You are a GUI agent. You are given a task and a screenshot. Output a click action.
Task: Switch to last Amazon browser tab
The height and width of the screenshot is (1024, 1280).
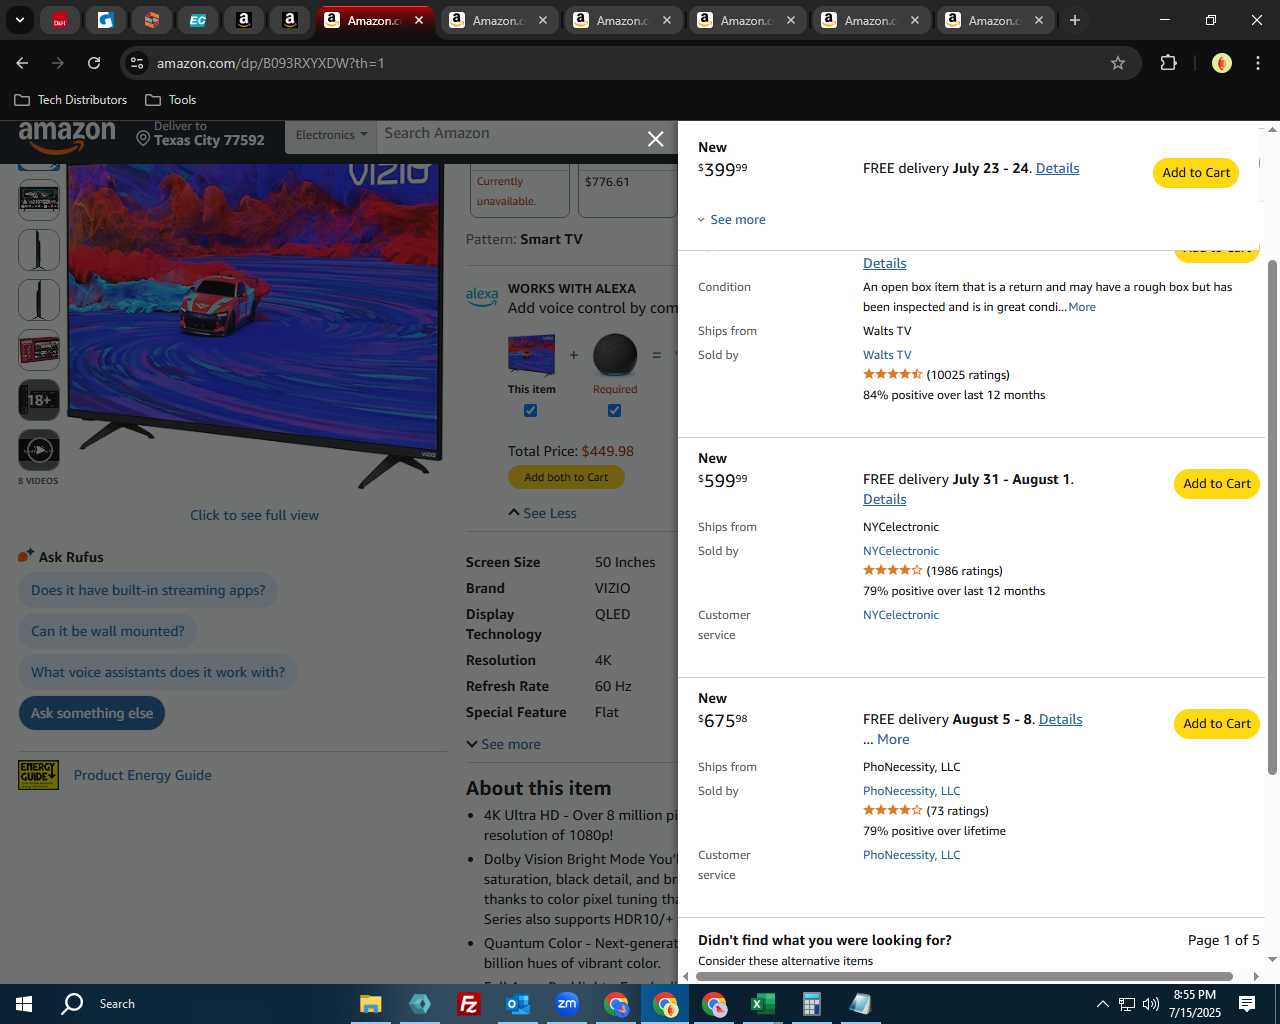[995, 20]
